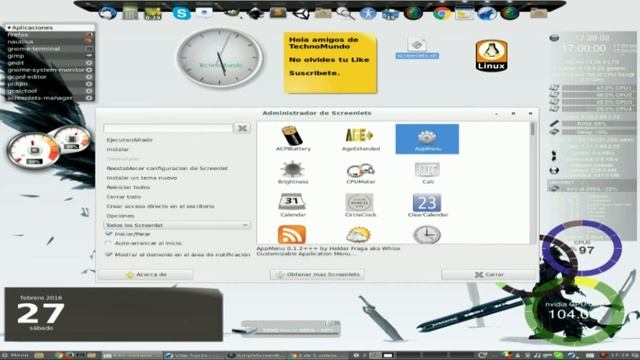Select the screenlets.sh desktop file icon
The height and width of the screenshot is (360, 640).
click(417, 48)
